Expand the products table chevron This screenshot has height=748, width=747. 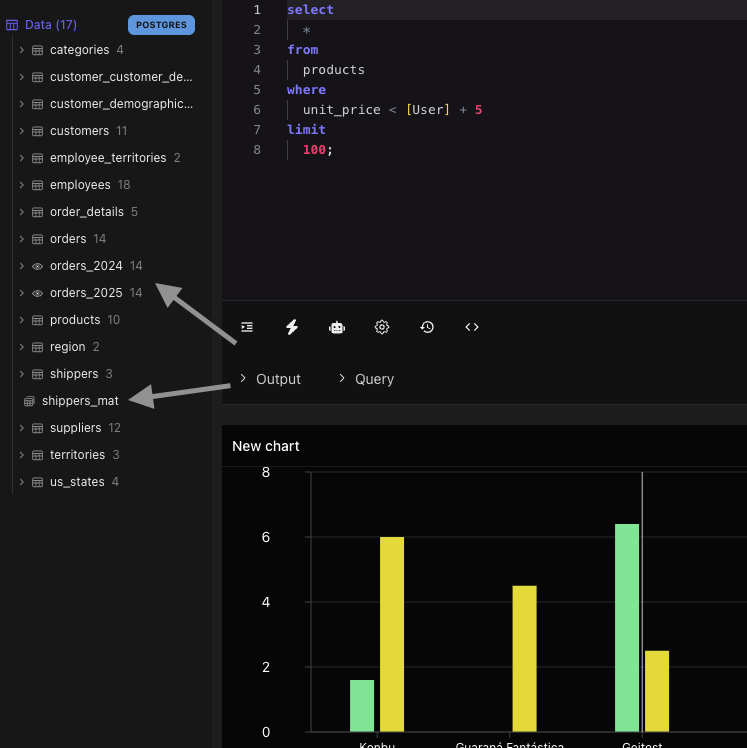[x=21, y=320]
